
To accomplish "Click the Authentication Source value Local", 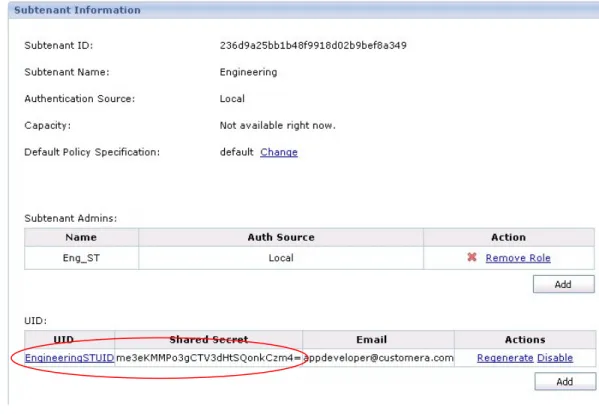I will tap(232, 99).
